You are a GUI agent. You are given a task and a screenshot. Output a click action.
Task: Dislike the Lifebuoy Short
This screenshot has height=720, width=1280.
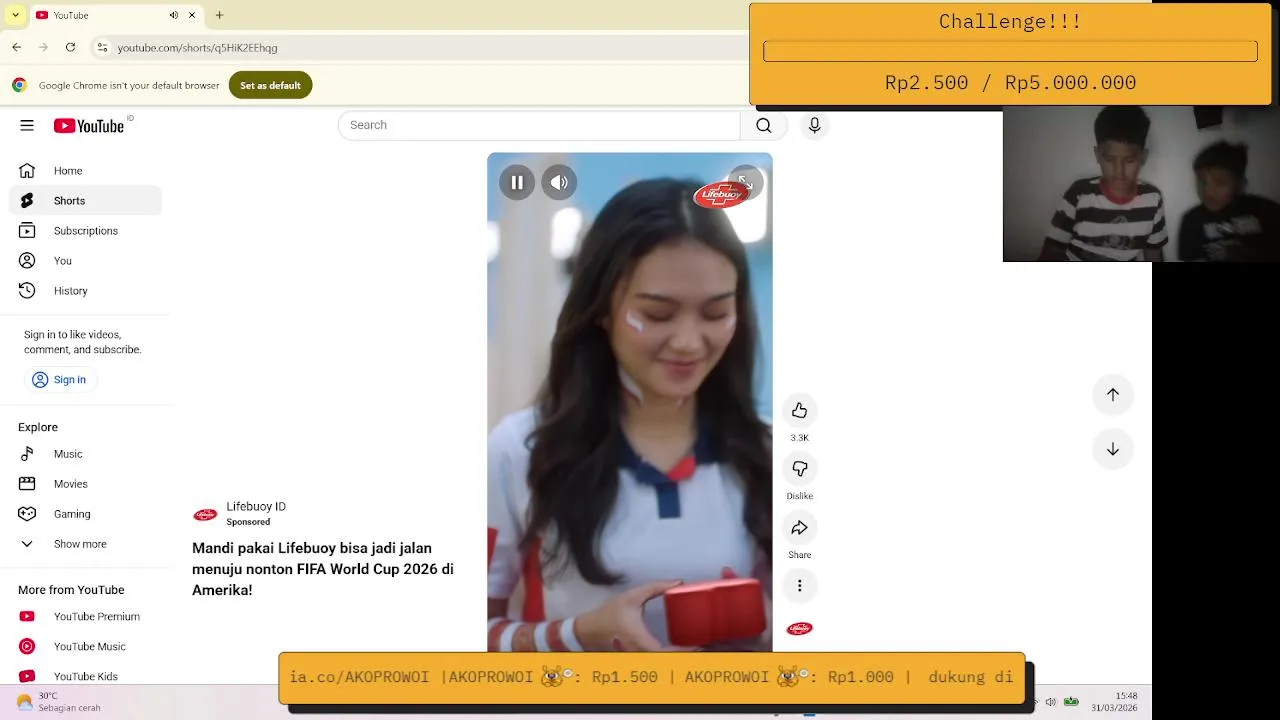tap(799, 469)
